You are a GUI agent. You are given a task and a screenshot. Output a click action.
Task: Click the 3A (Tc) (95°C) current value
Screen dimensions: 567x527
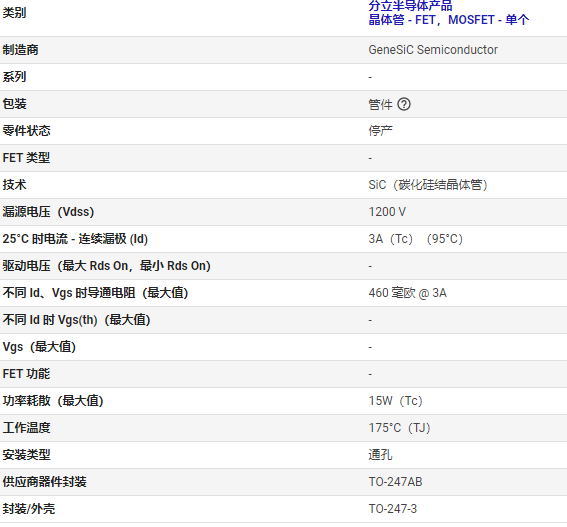(415, 239)
